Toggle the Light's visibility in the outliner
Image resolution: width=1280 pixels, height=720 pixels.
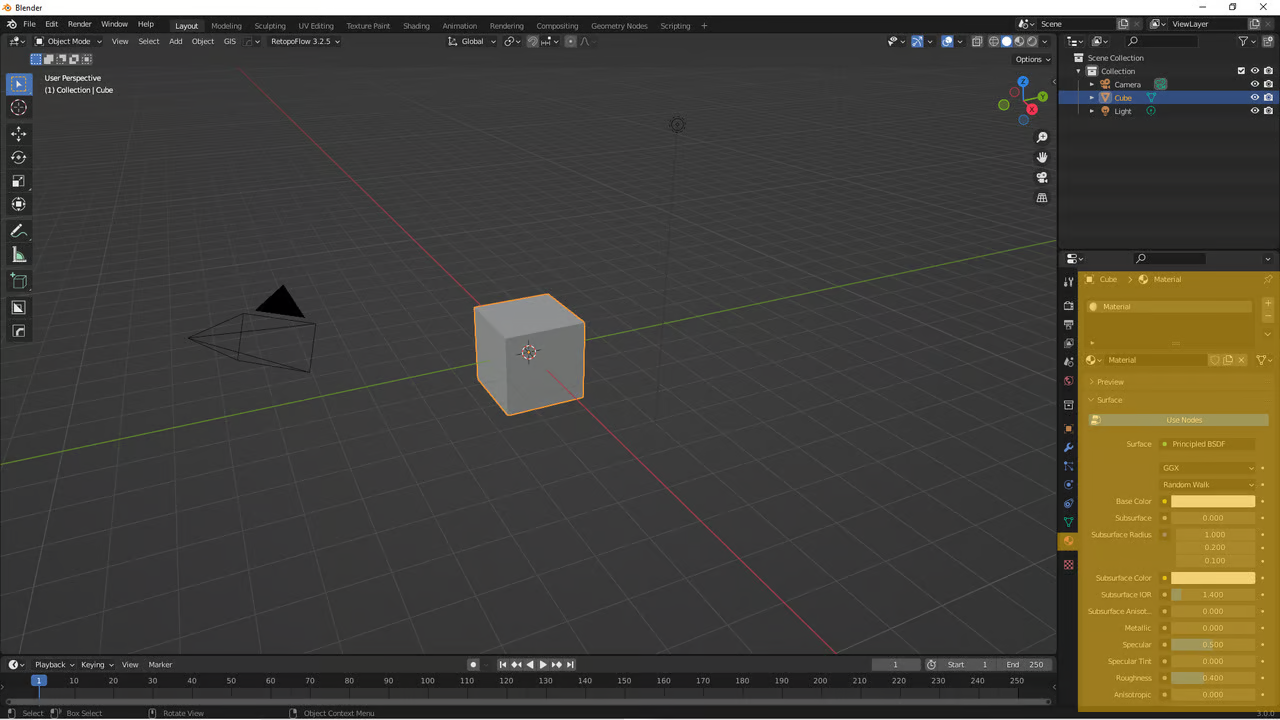click(1255, 110)
